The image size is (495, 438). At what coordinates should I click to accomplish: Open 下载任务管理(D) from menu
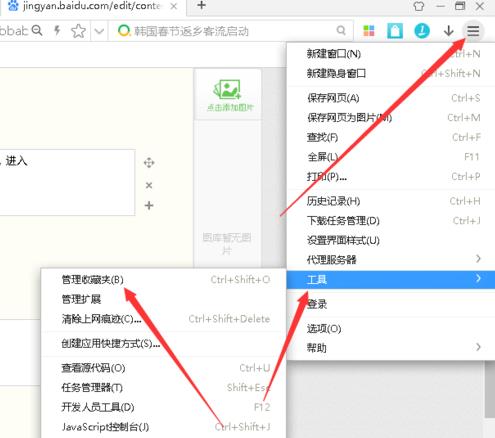tap(391, 221)
